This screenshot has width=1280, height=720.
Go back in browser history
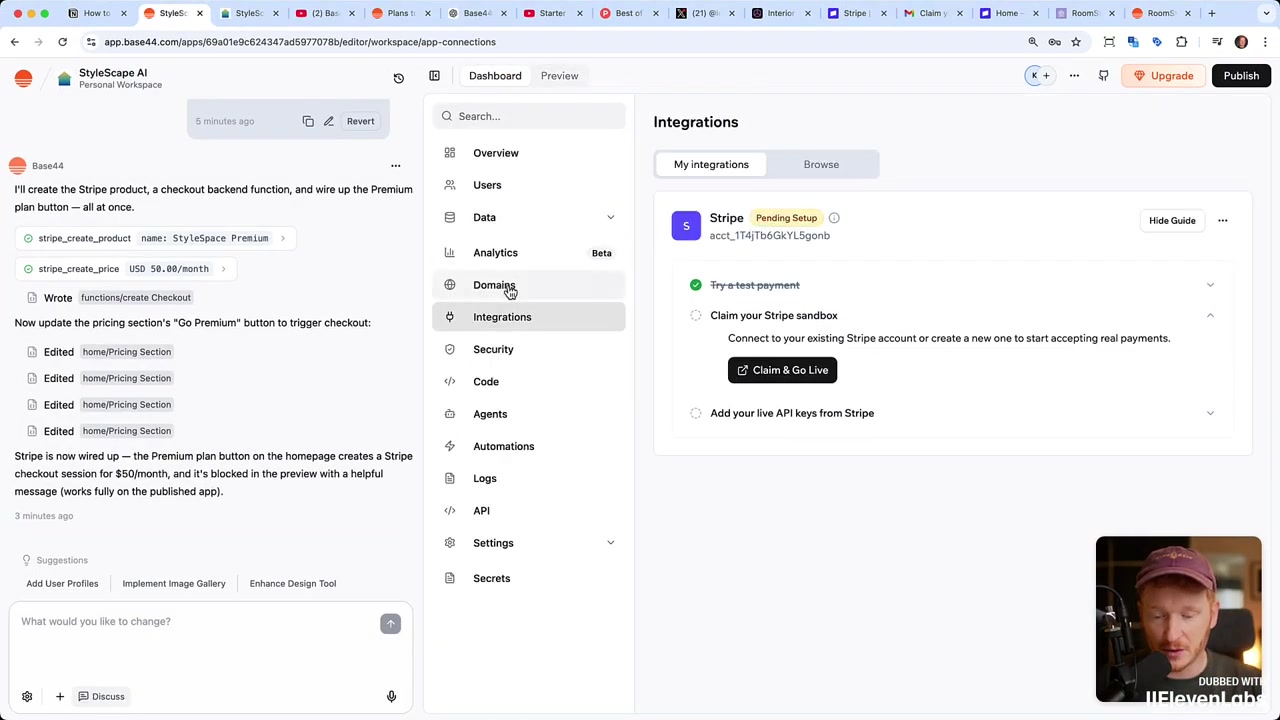pyautogui.click(x=15, y=42)
